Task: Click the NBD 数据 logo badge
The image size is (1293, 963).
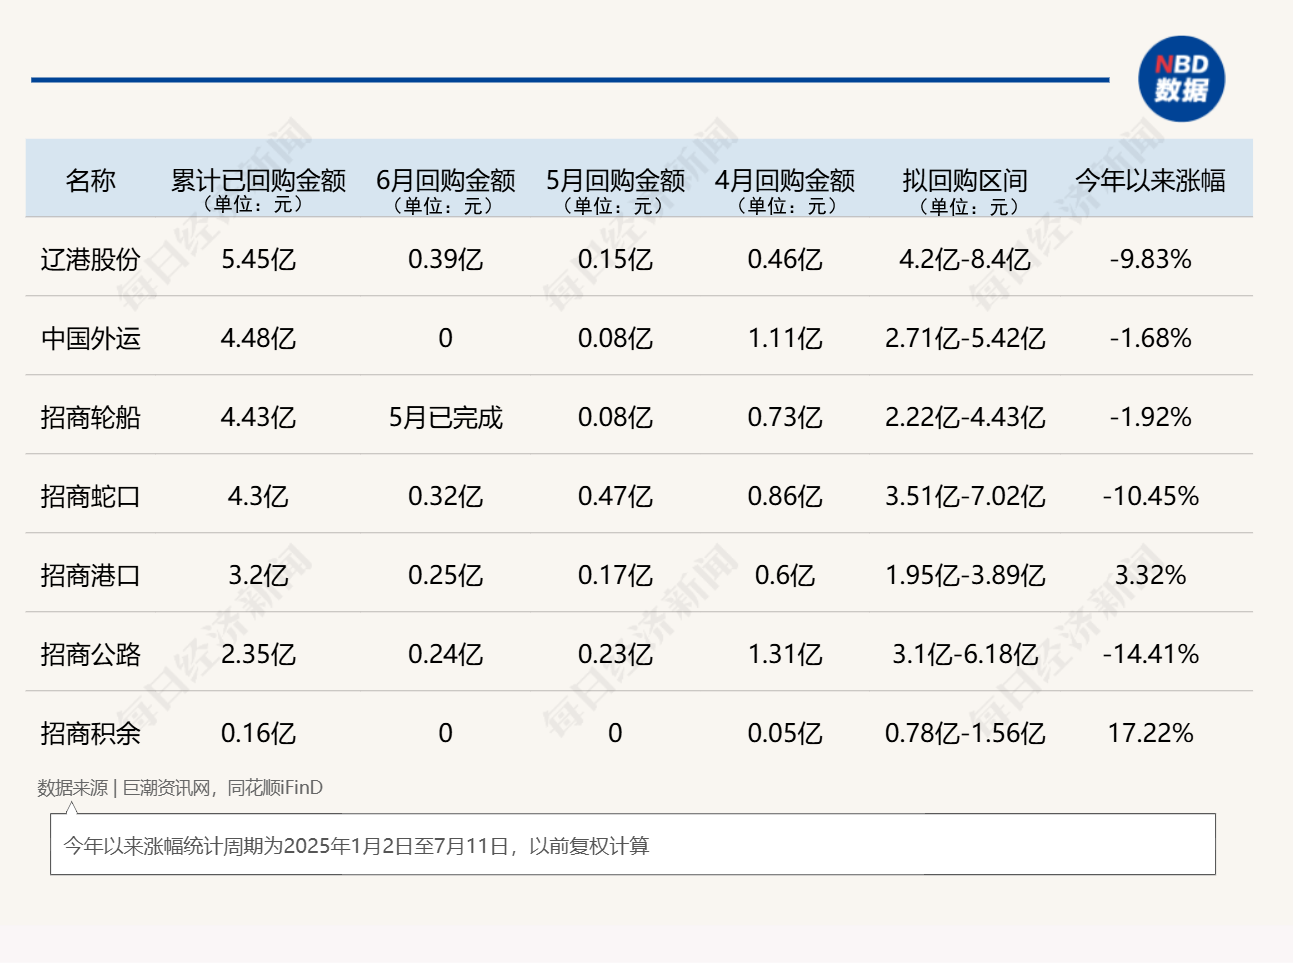Action: click(1181, 79)
